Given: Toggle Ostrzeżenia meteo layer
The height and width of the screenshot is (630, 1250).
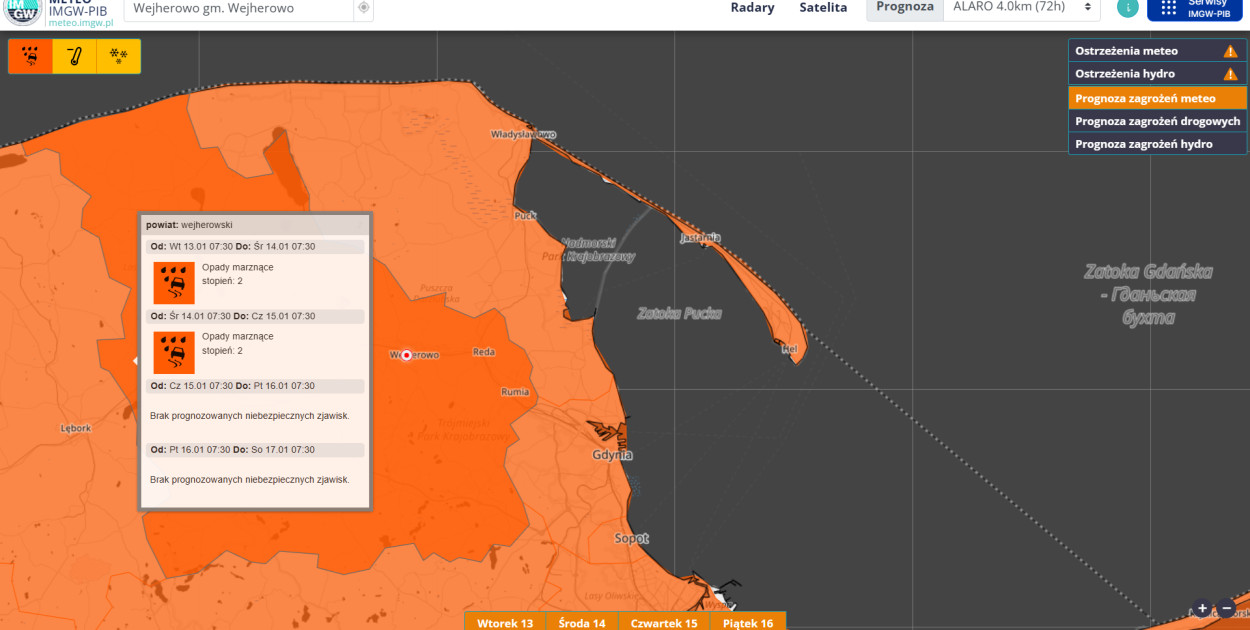Looking at the screenshot, I should tap(1157, 51).
